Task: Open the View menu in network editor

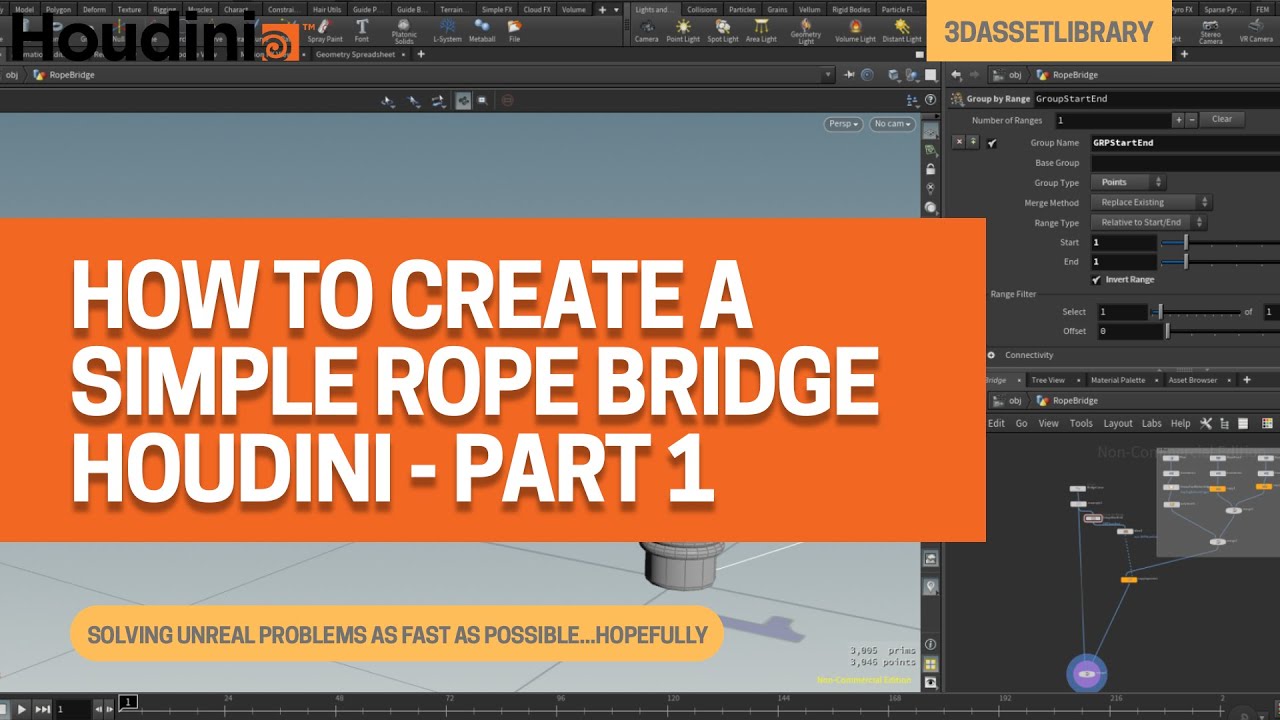Action: click(x=1048, y=423)
